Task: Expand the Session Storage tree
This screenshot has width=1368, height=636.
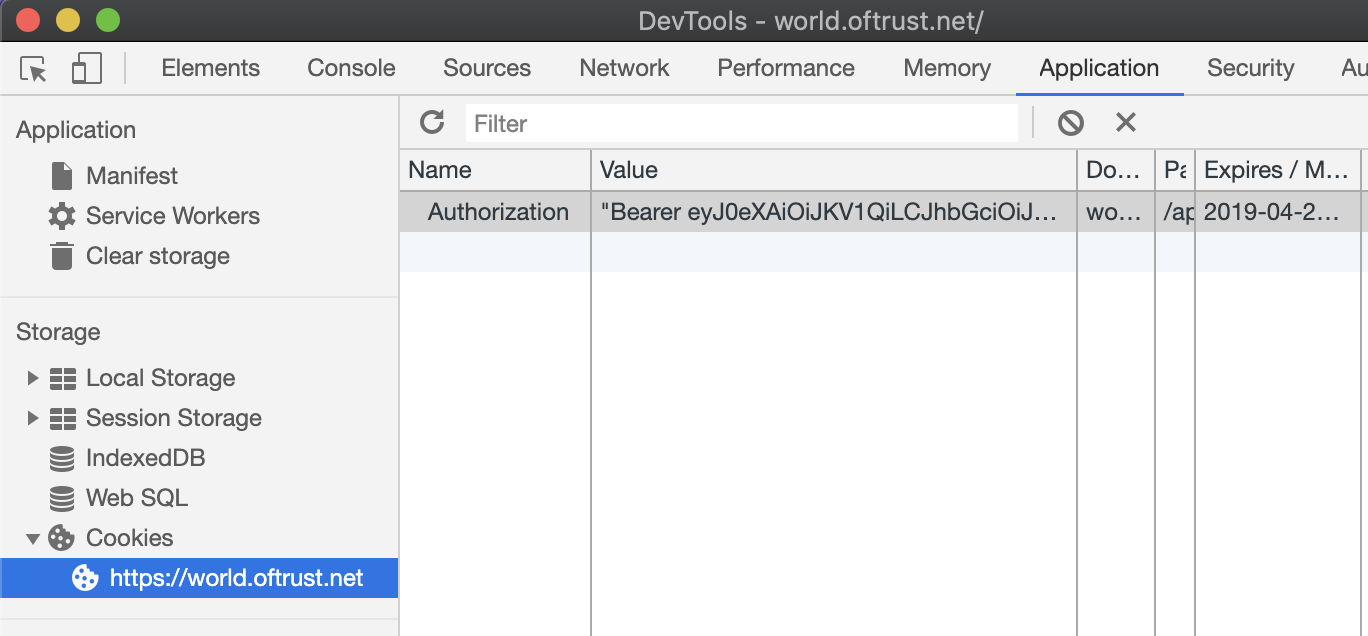Action: (x=33, y=418)
